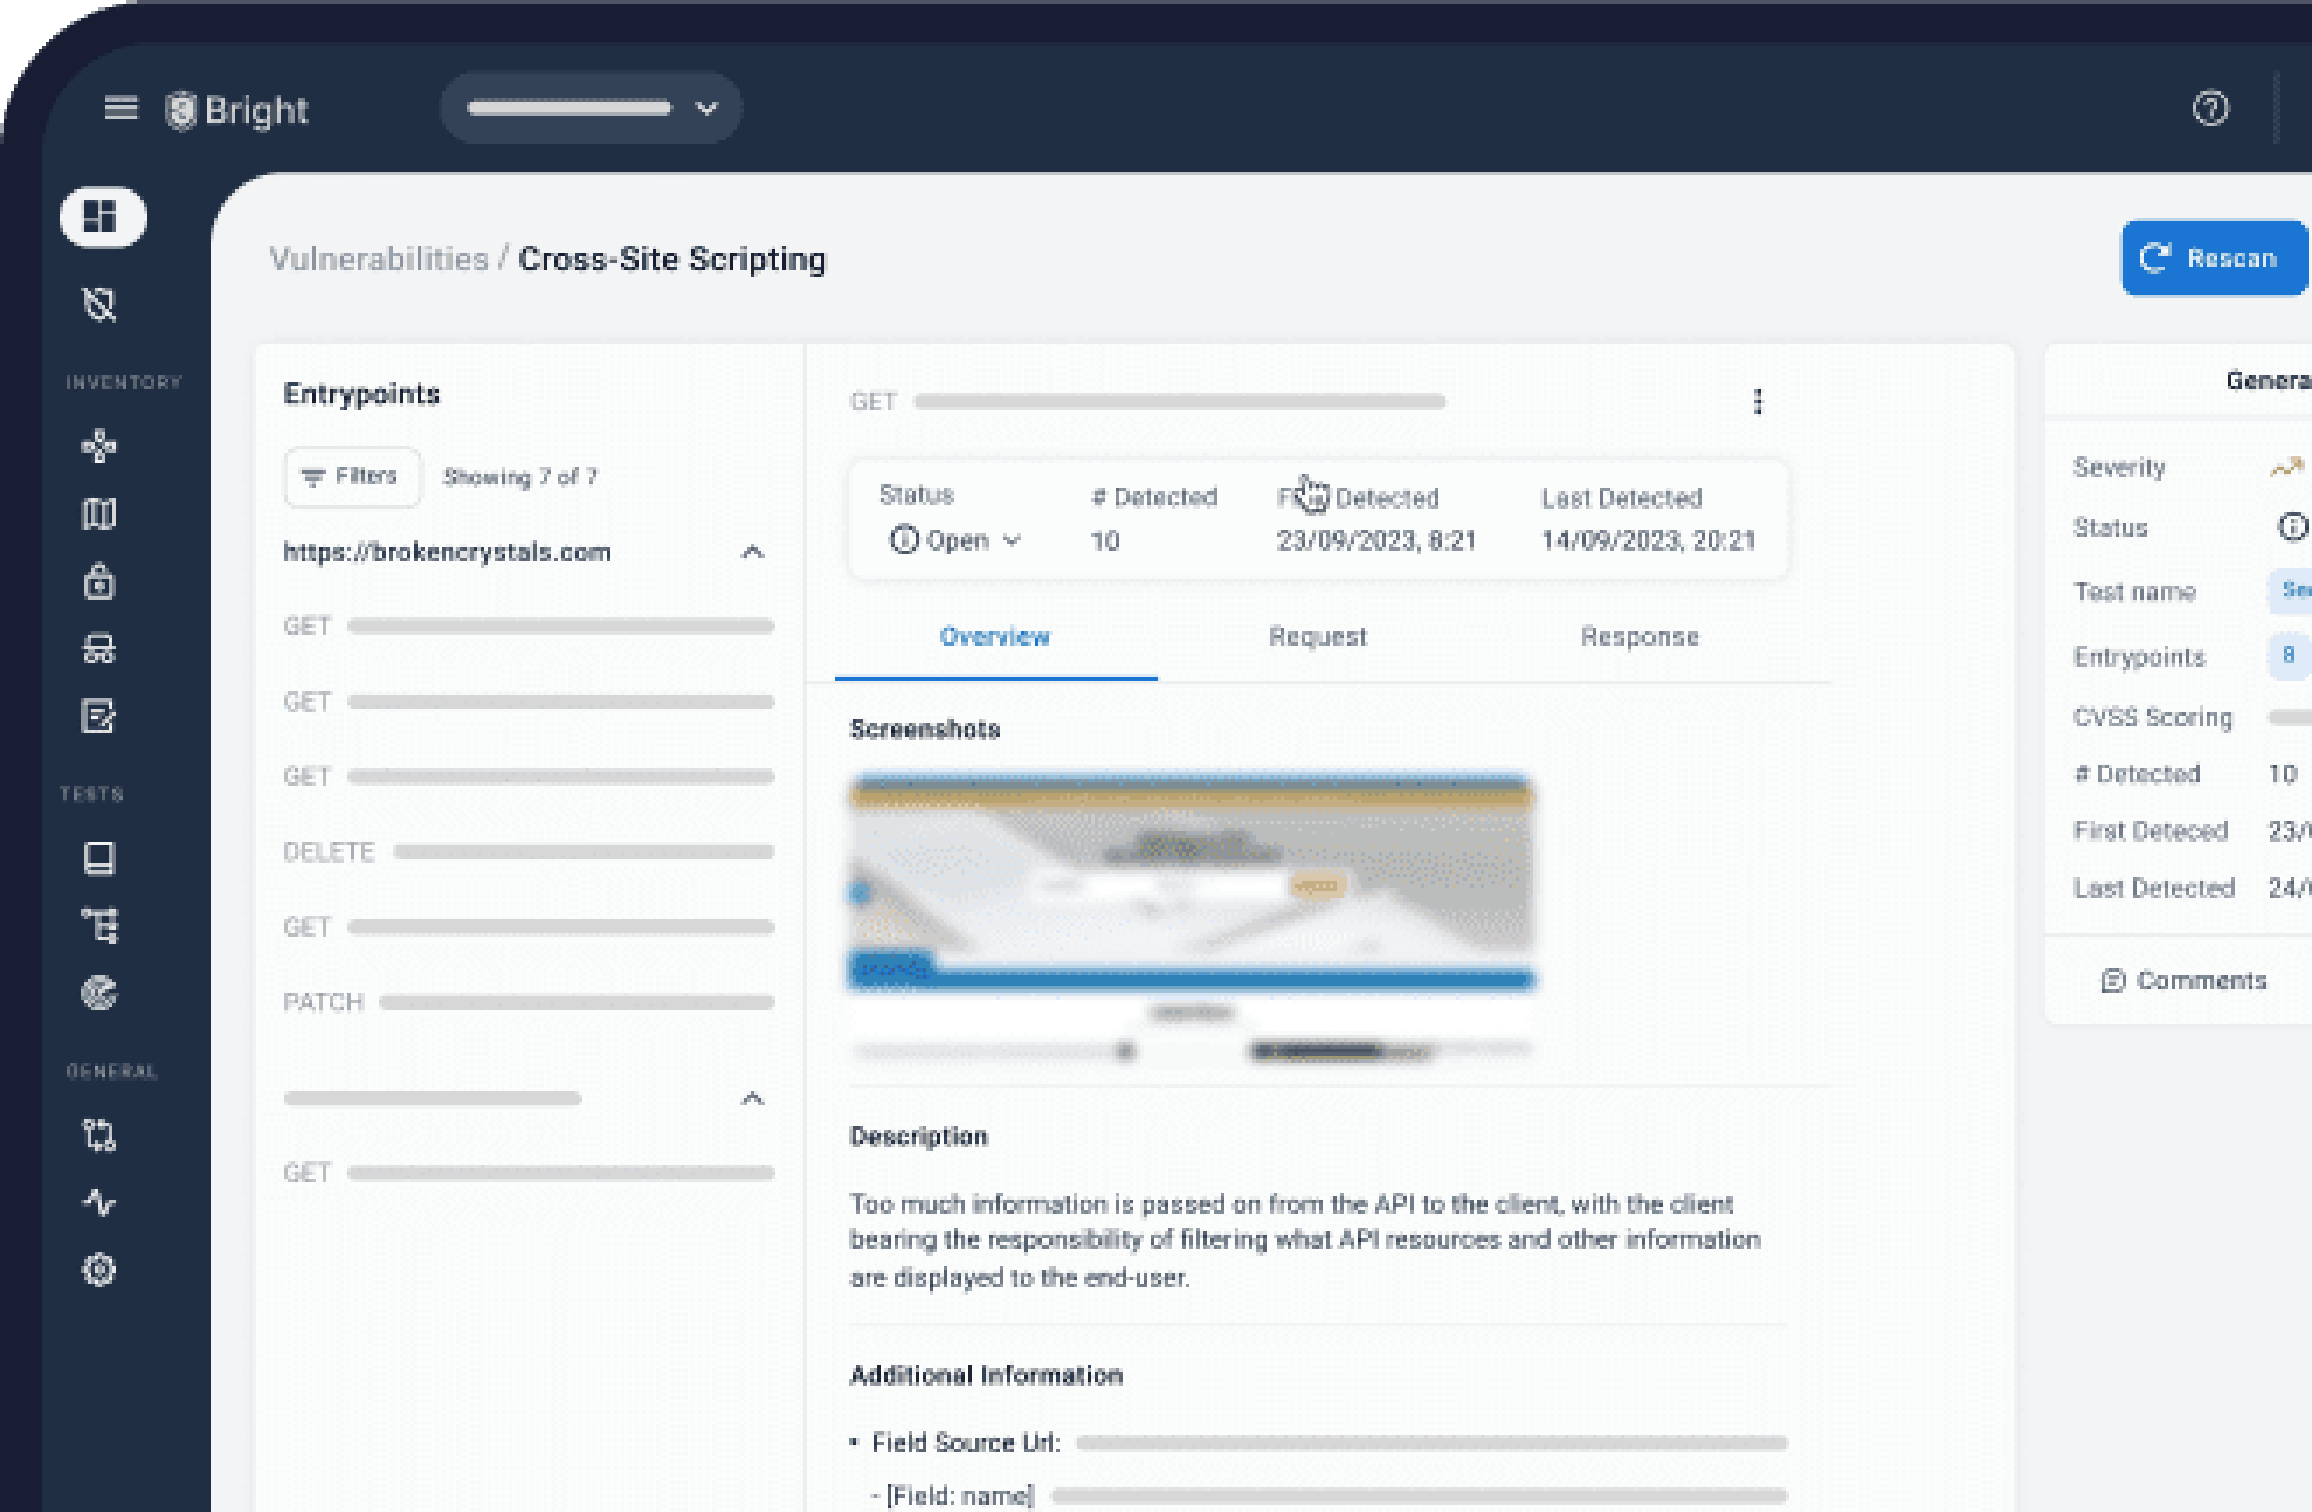Open the hamburger menu
This screenshot has width=2312, height=1512.
coord(120,107)
